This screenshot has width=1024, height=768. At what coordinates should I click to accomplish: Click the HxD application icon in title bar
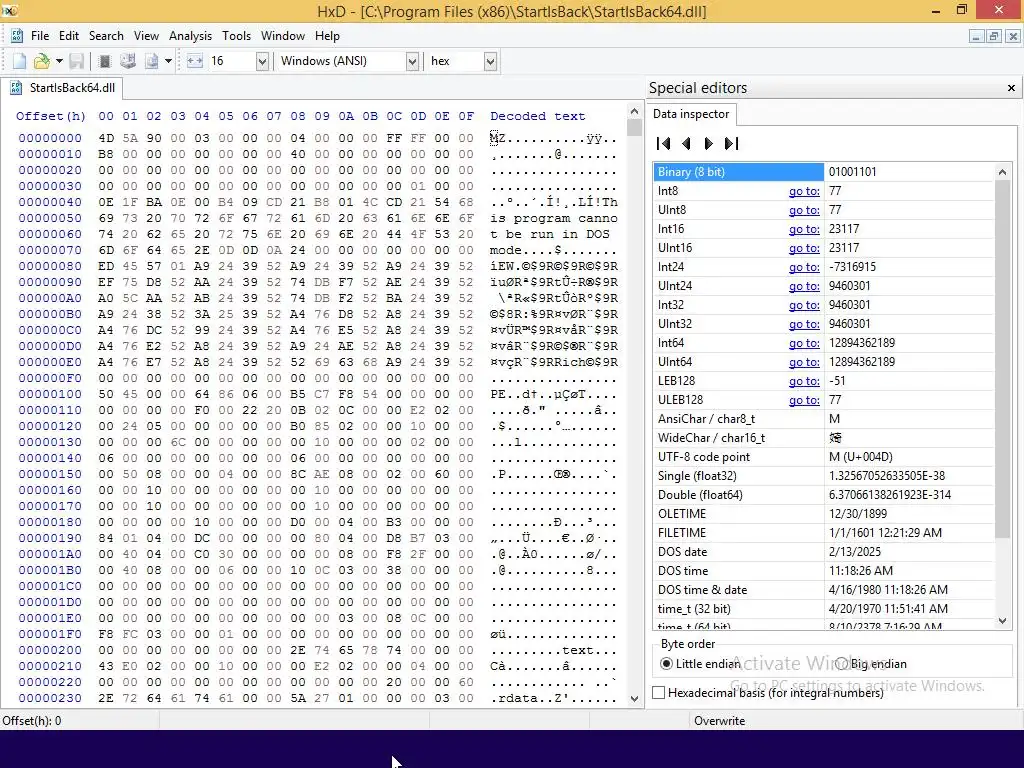tap(9, 10)
